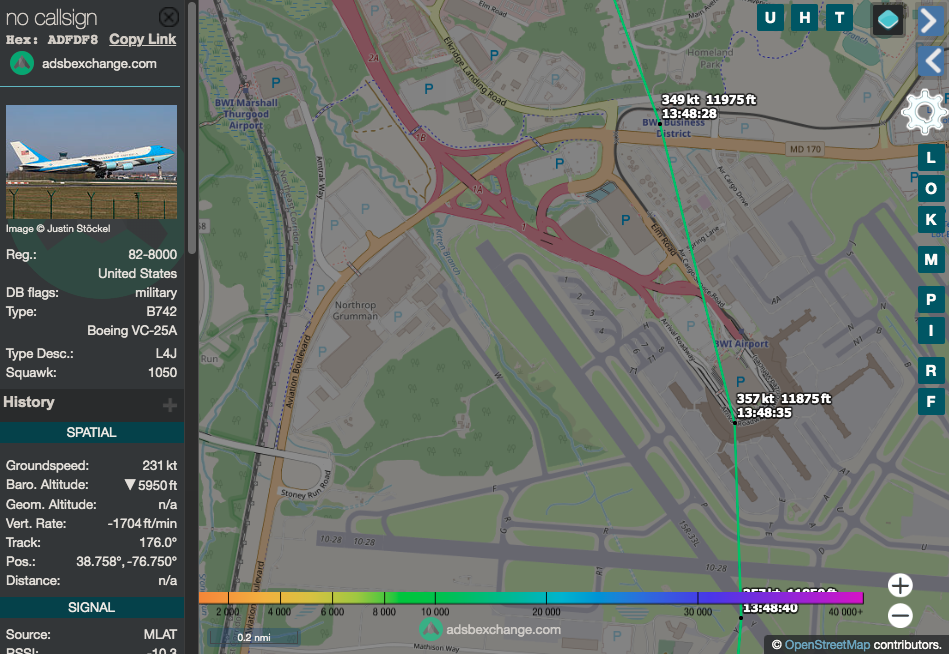This screenshot has width=949, height=654.
Task: Zoom in with the plus button
Action: coord(900,586)
